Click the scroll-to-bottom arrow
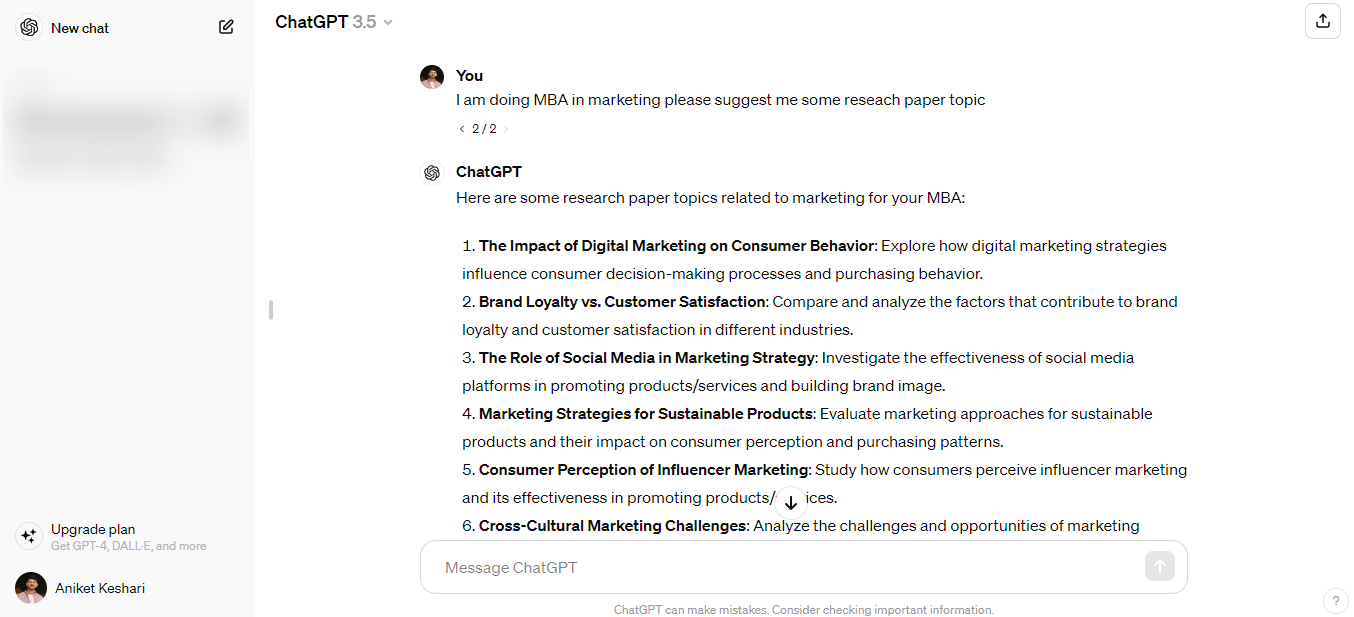Screen dimensions: 1354x617 pos(790,502)
